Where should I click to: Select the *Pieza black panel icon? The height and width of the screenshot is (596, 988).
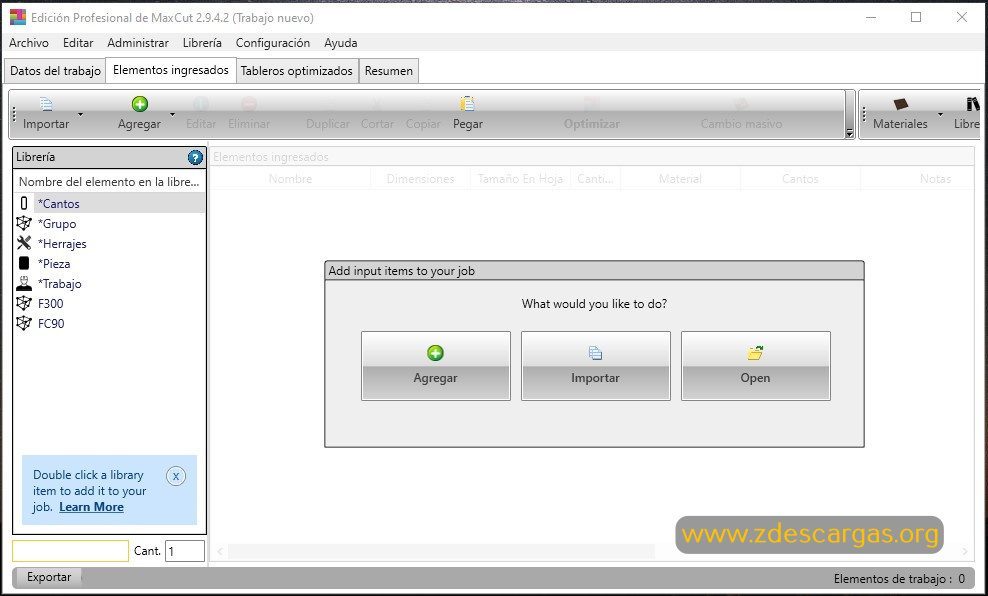[24, 263]
